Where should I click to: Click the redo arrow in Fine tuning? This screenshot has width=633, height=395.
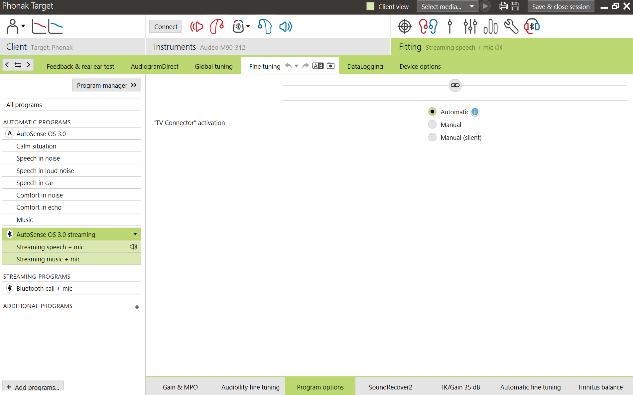(x=305, y=66)
